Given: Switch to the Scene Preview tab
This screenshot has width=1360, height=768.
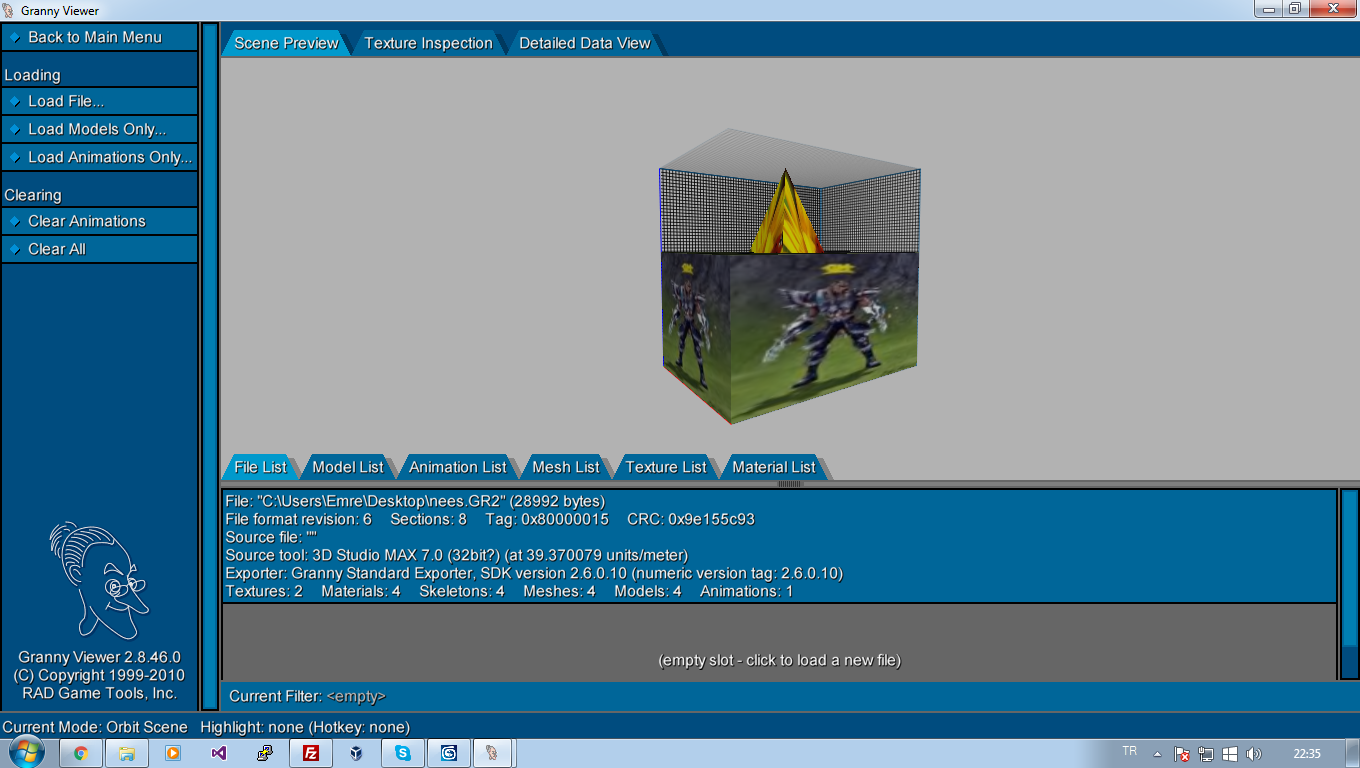Looking at the screenshot, I should tap(286, 43).
